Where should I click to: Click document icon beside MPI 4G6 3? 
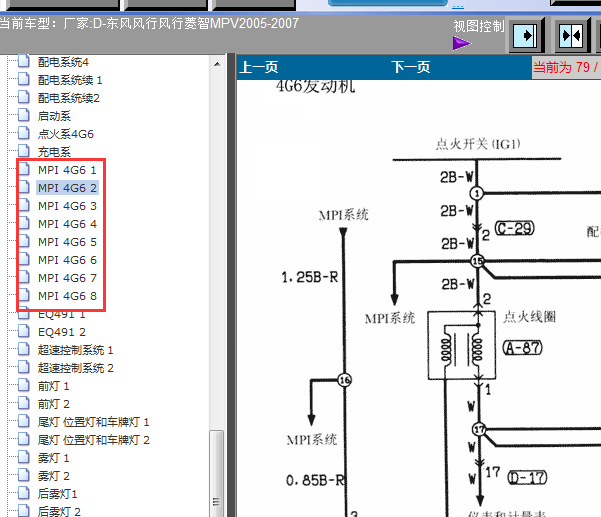pyautogui.click(x=24, y=205)
